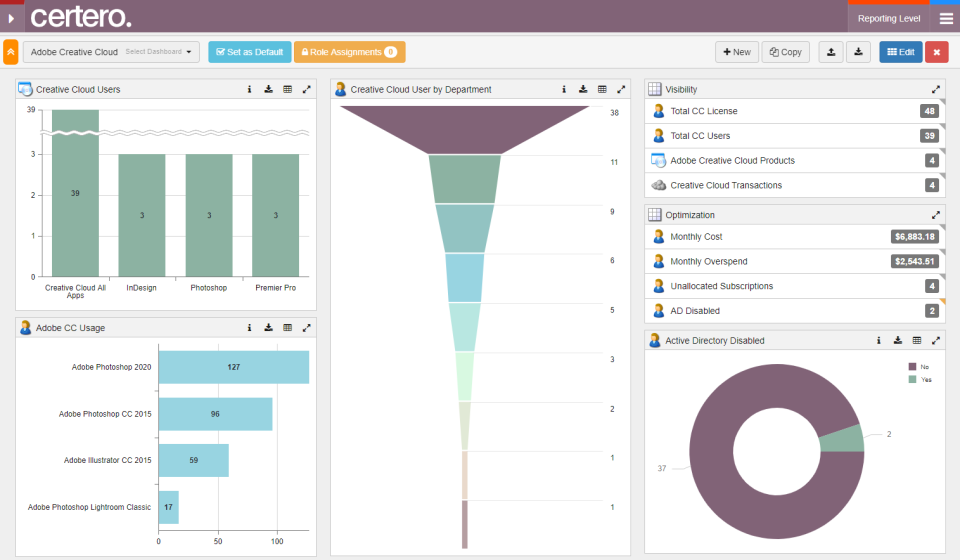Screen dimensions: 960x560
Task: Toggle the 'Yes' legend entry in donut chart
Action: (920, 379)
